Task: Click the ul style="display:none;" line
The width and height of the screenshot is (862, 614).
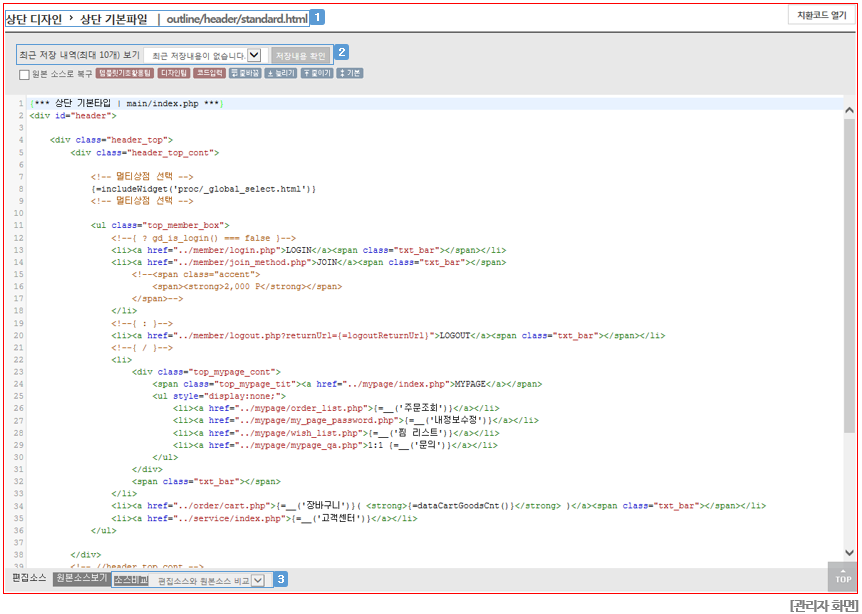Action: coord(219,396)
